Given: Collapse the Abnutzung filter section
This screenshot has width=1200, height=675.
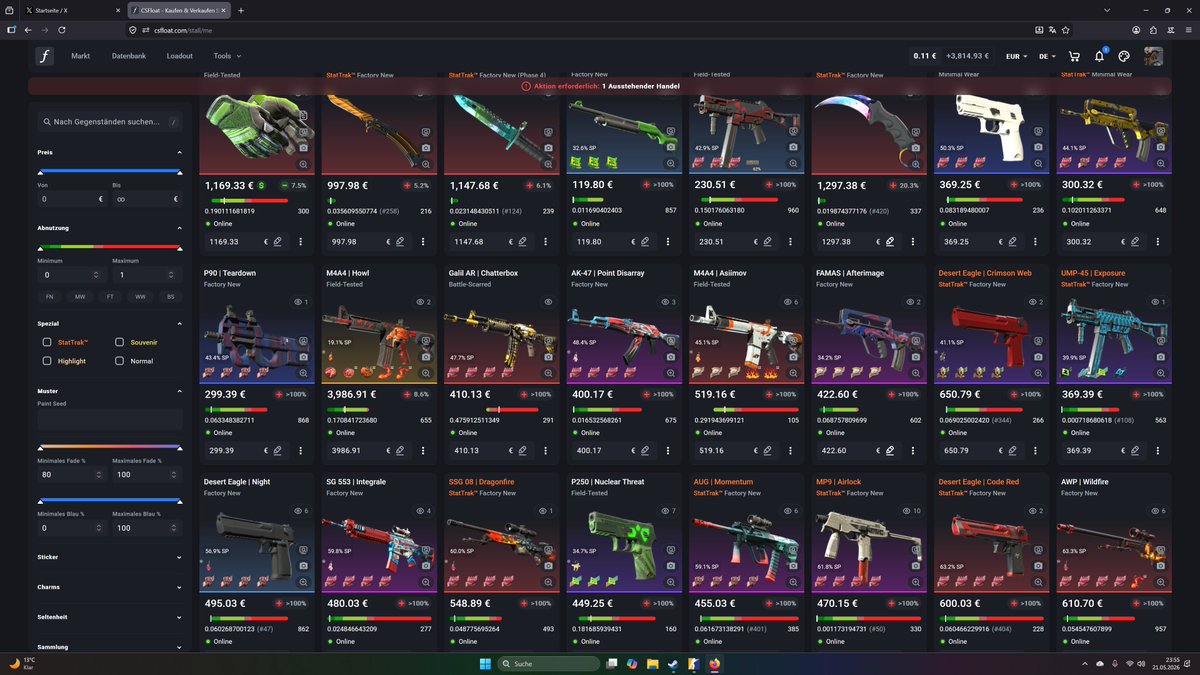Looking at the screenshot, I should coord(179,228).
